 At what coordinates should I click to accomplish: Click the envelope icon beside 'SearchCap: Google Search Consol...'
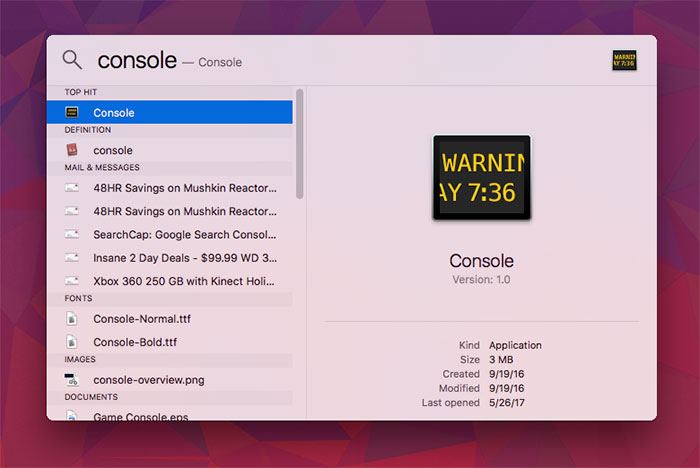coord(72,234)
